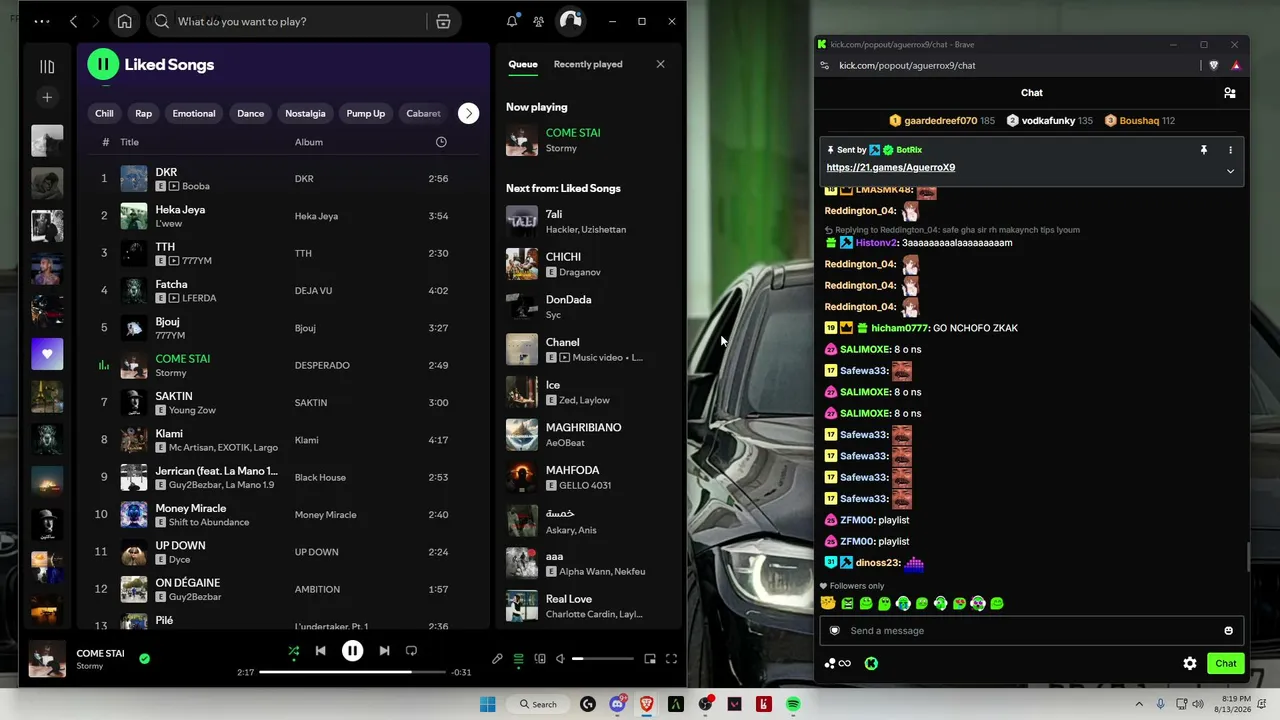Image resolution: width=1280 pixels, height=720 pixels.
Task: Pause playback from the bottom player bar
Action: [x=352, y=651]
